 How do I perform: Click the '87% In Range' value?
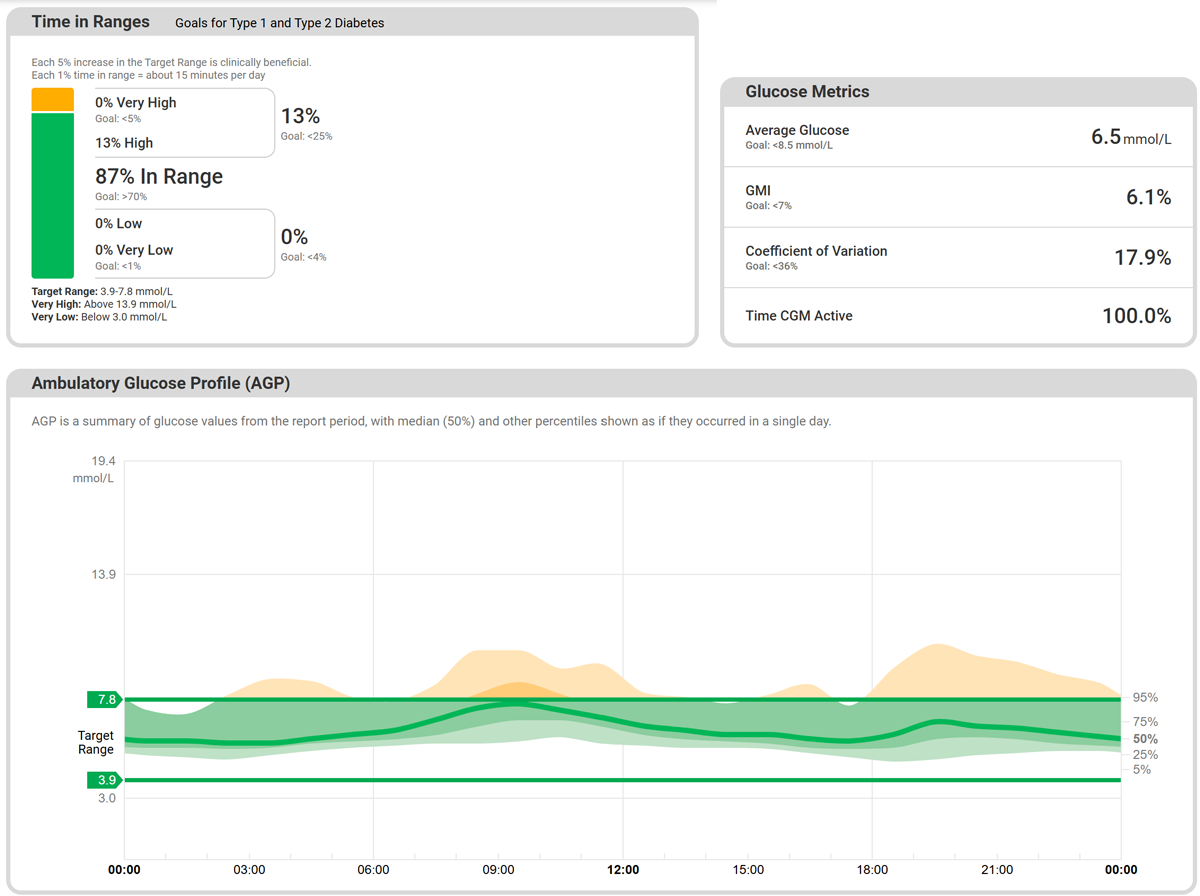(159, 177)
